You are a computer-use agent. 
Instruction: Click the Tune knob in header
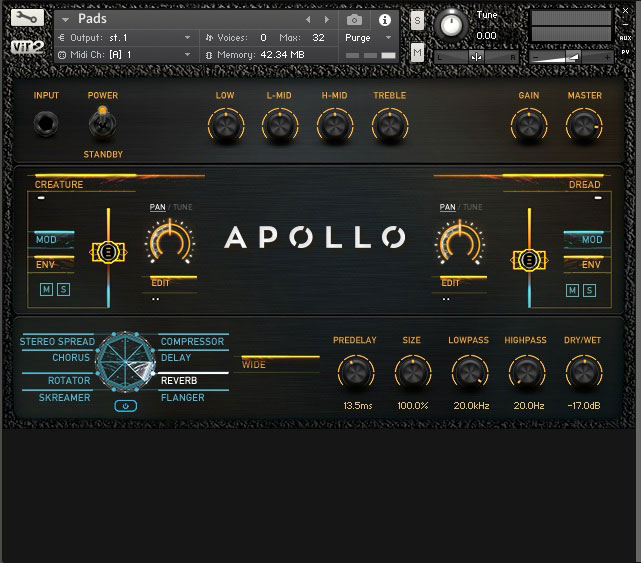(451, 25)
